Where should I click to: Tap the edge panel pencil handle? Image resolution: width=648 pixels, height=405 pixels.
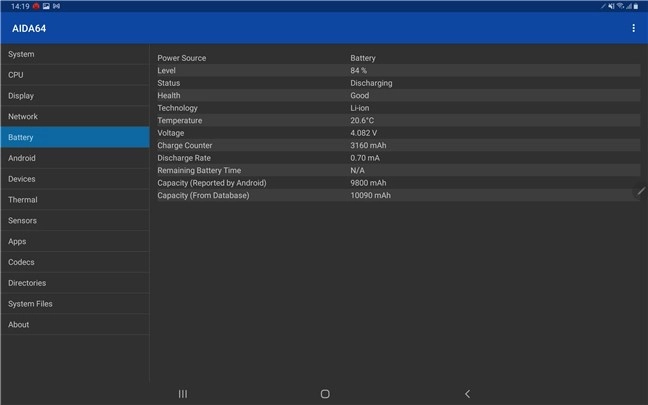pos(641,191)
